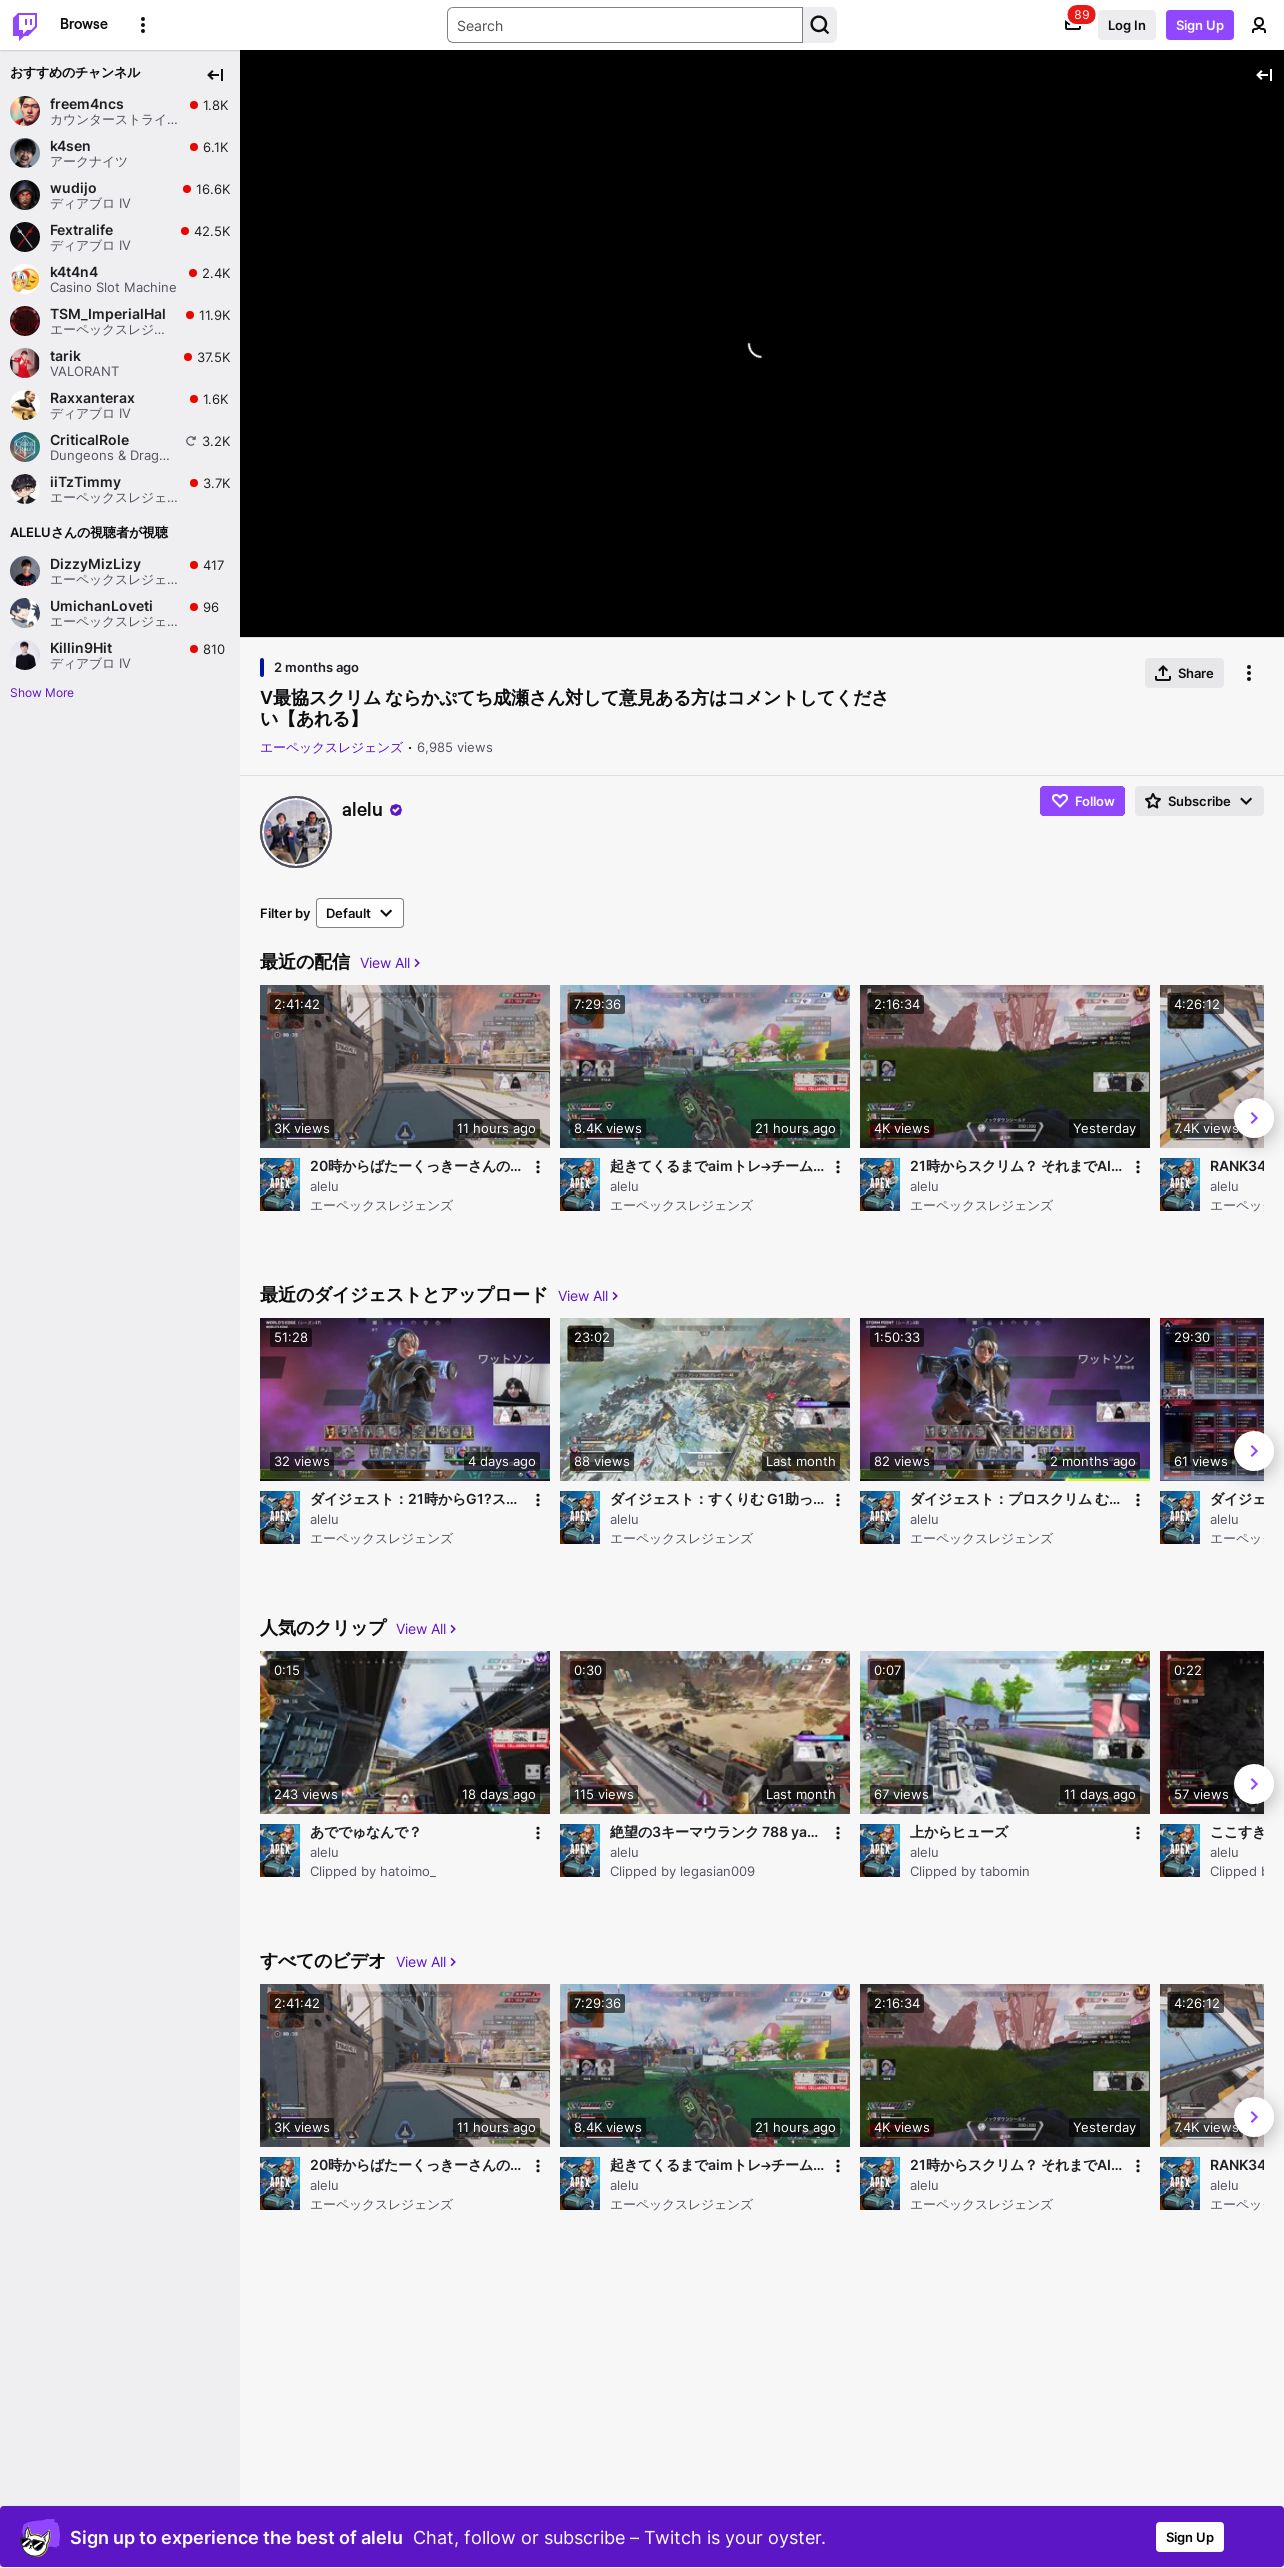Screen dimensions: 1284x2568
Task: Open Fextralife channel in sidebar
Action: [120, 237]
